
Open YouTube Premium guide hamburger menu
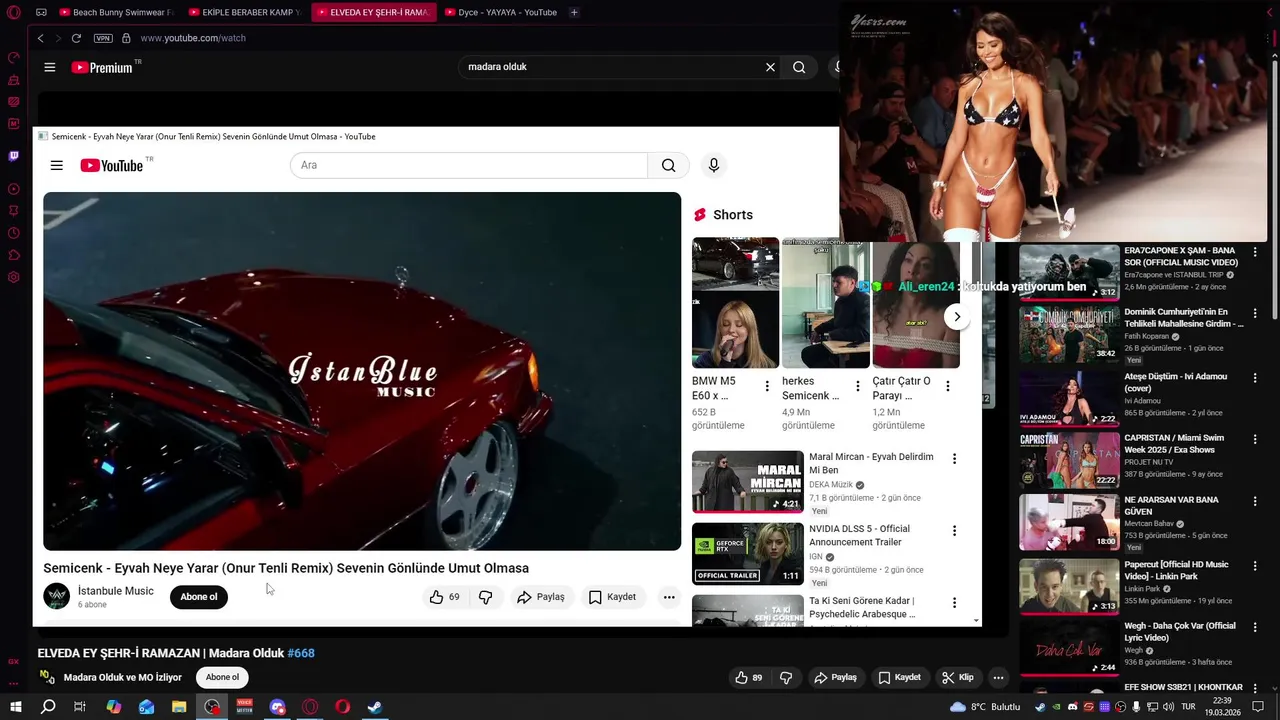tap(50, 67)
